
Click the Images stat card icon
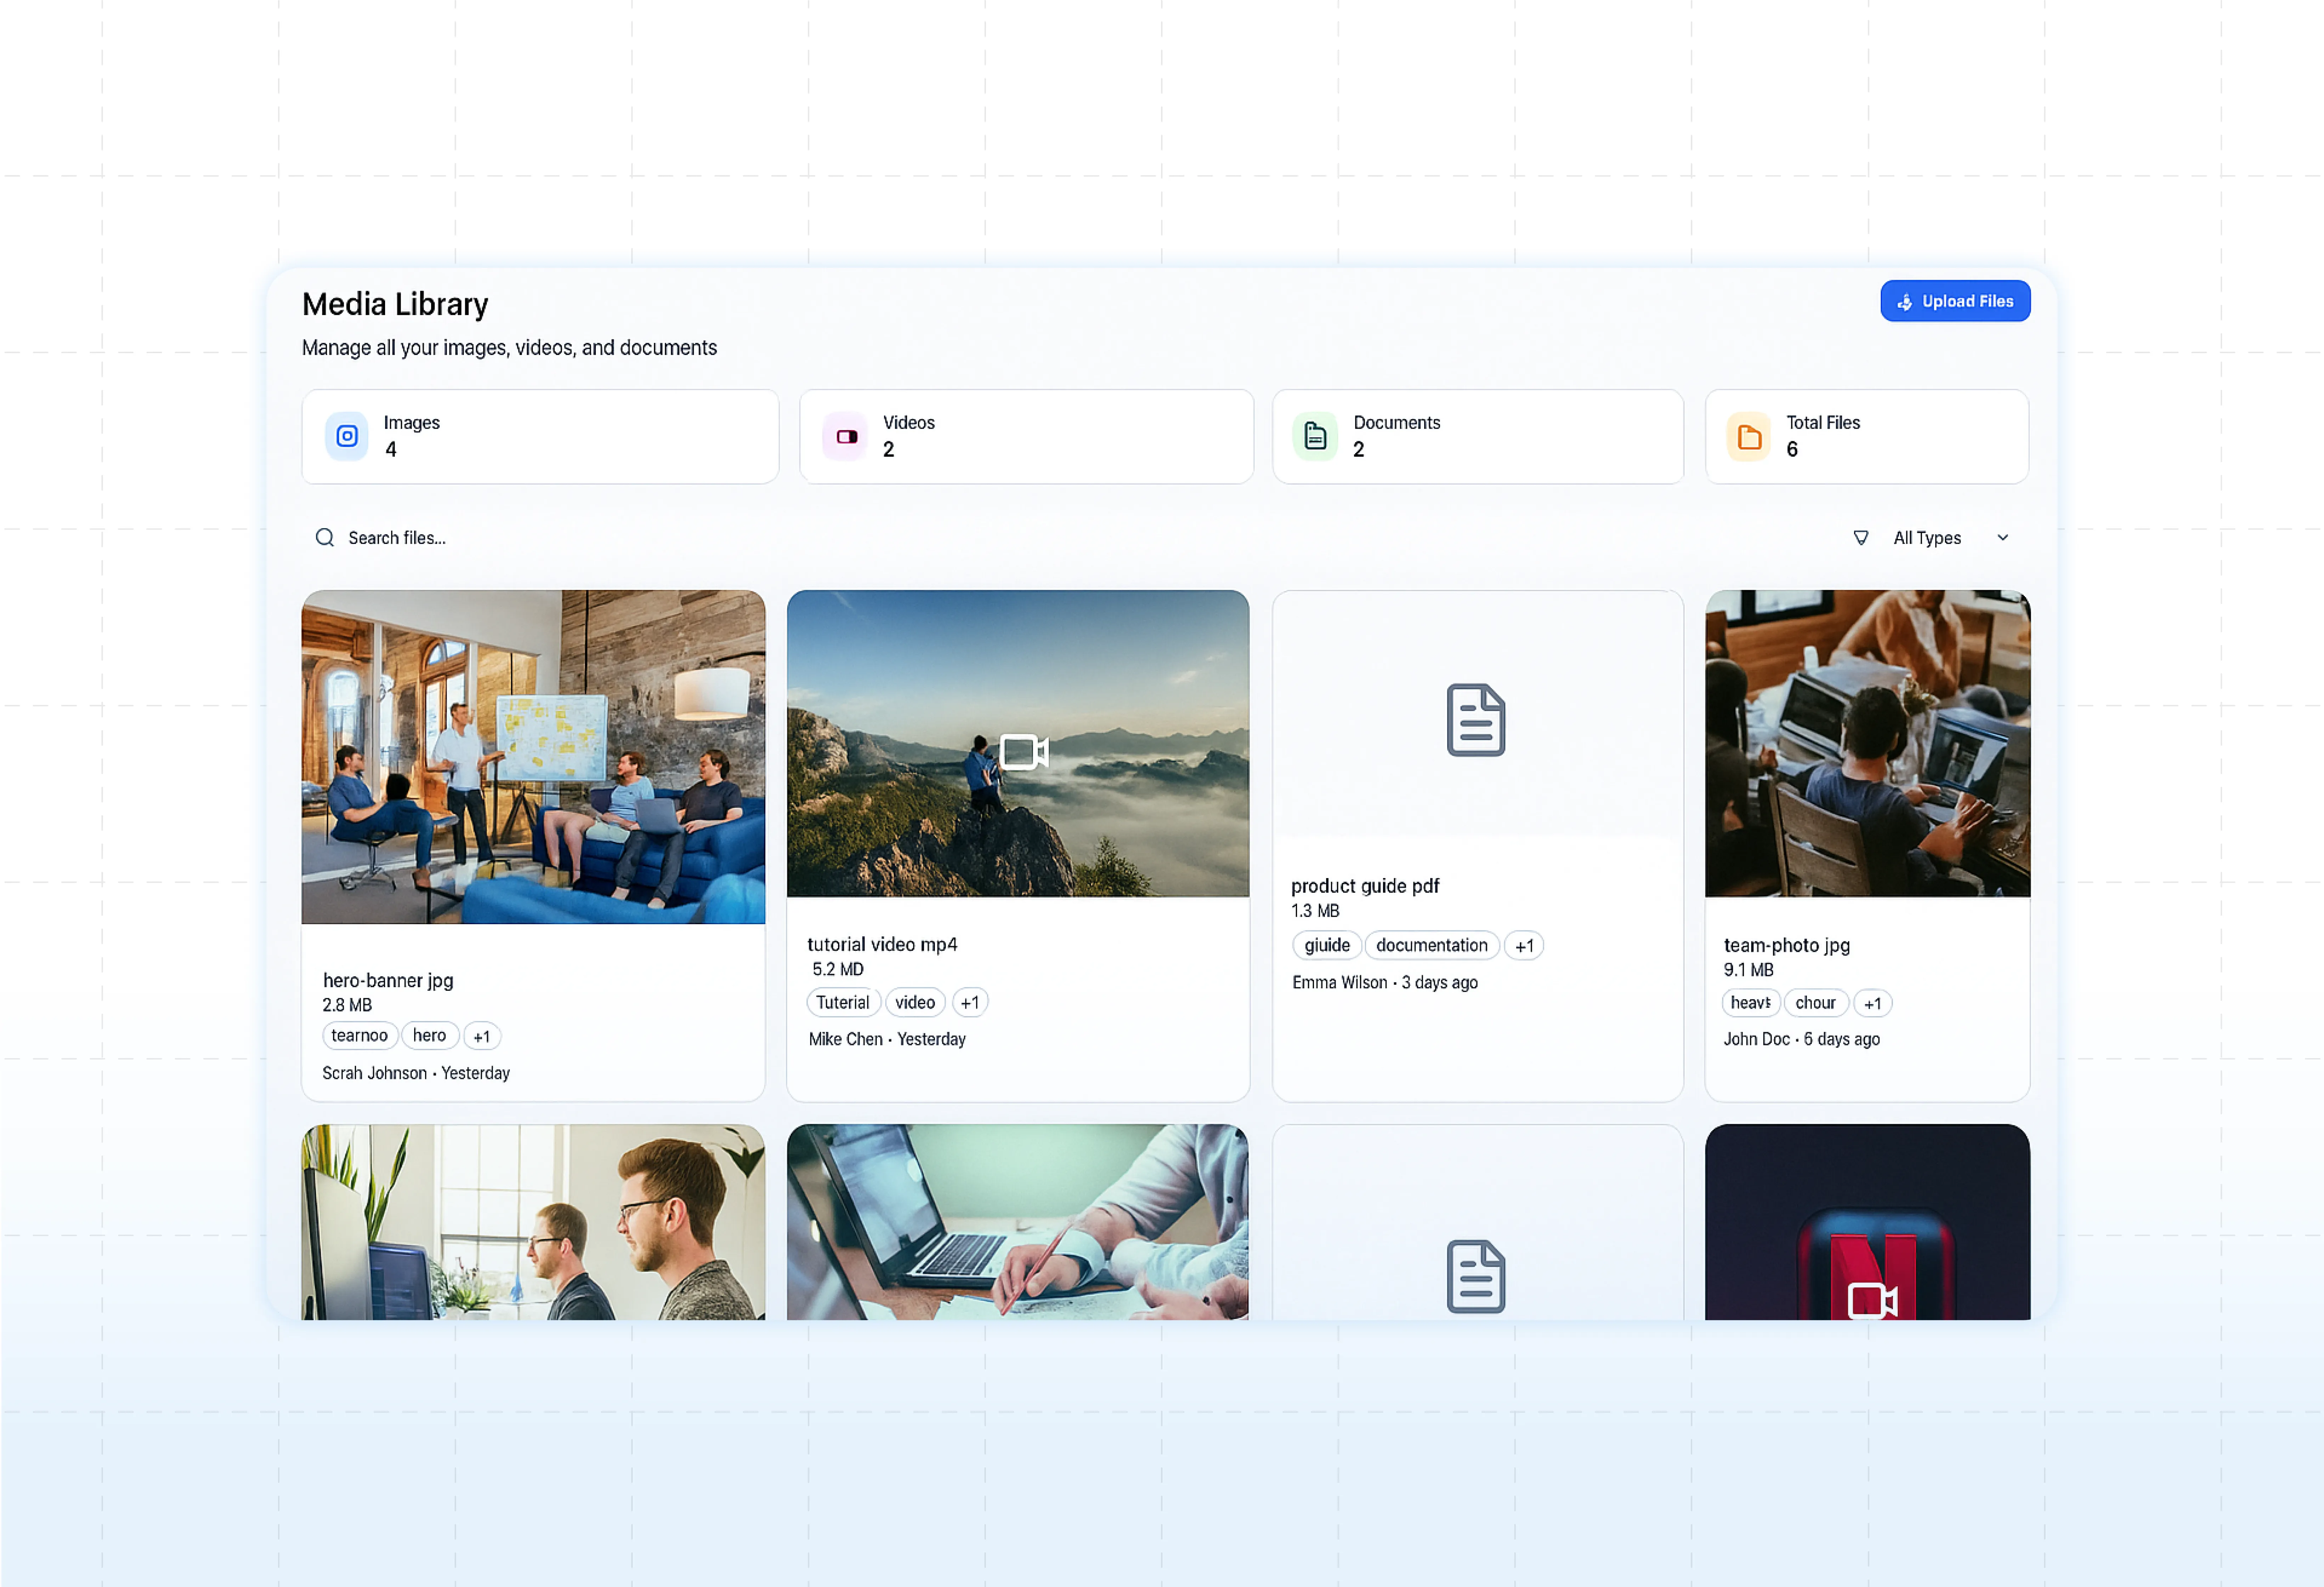tap(346, 436)
